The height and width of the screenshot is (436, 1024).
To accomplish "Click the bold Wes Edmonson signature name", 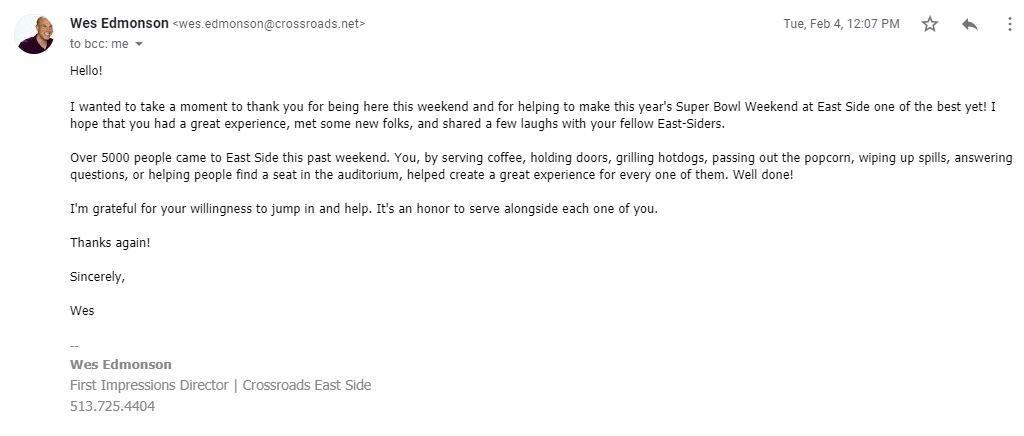I will (120, 364).
